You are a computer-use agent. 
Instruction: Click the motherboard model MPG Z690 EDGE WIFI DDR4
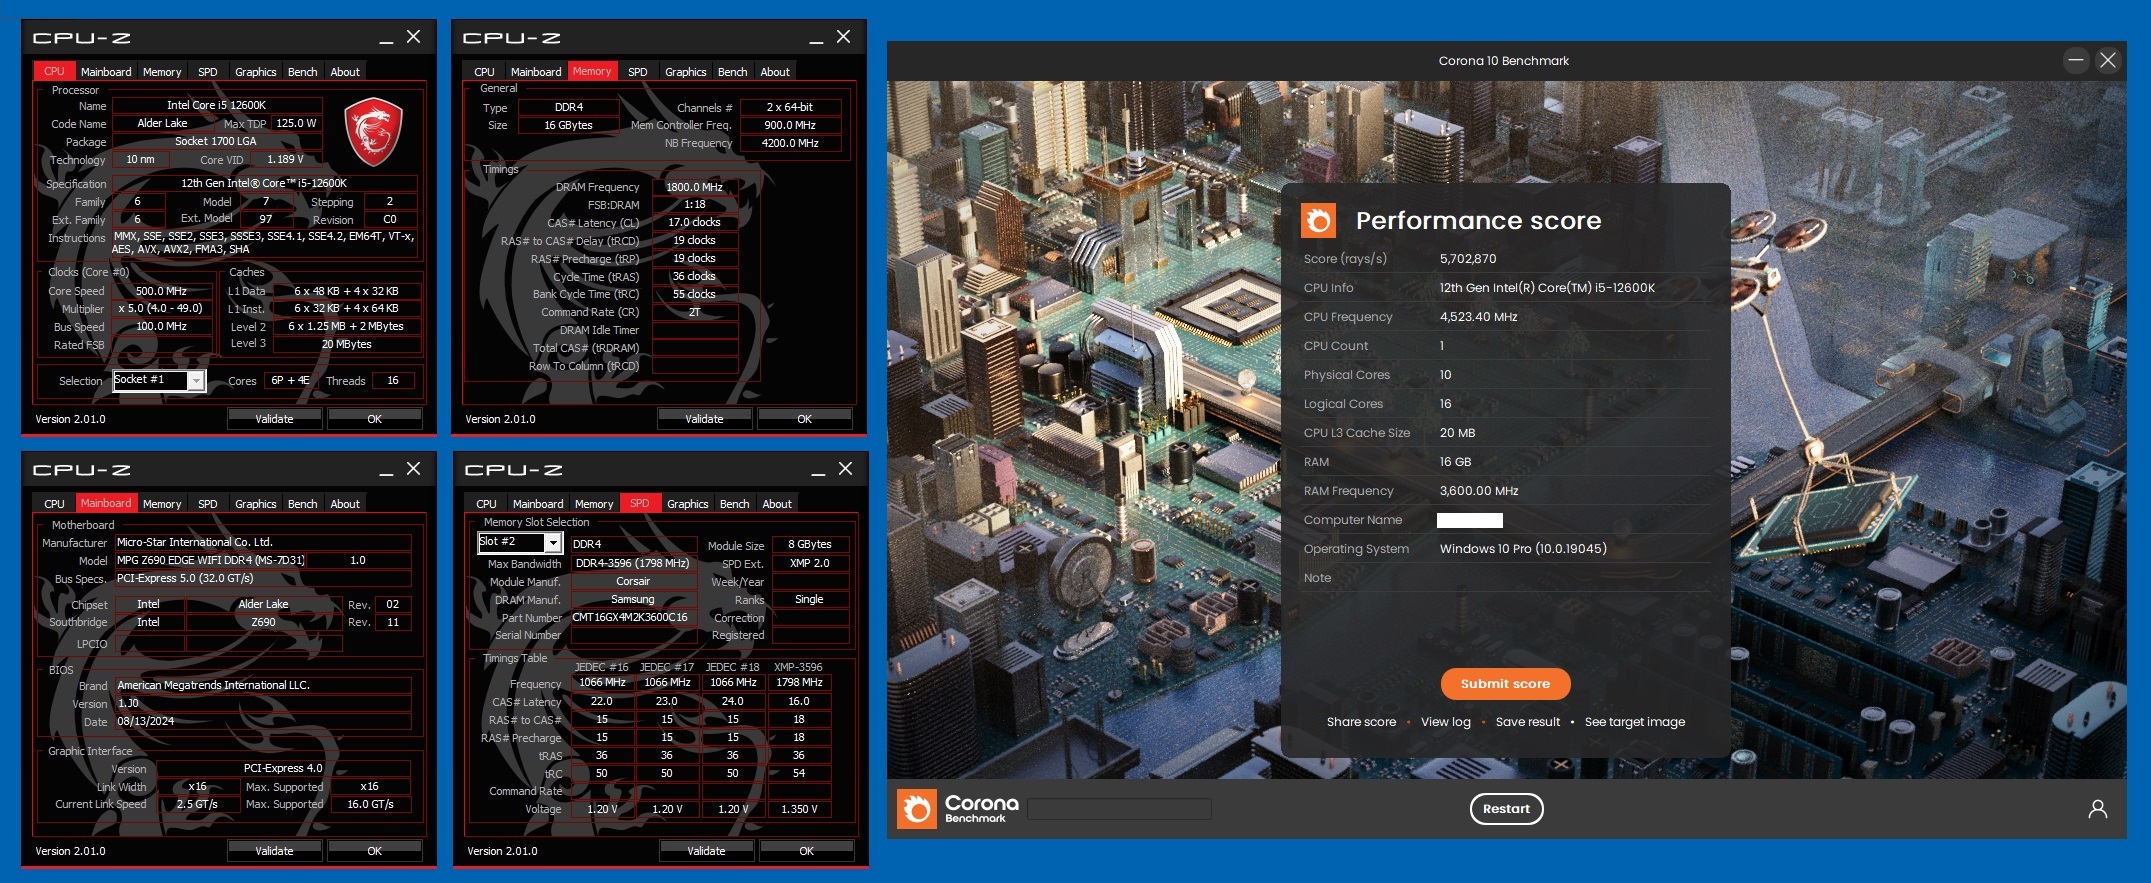[210, 560]
